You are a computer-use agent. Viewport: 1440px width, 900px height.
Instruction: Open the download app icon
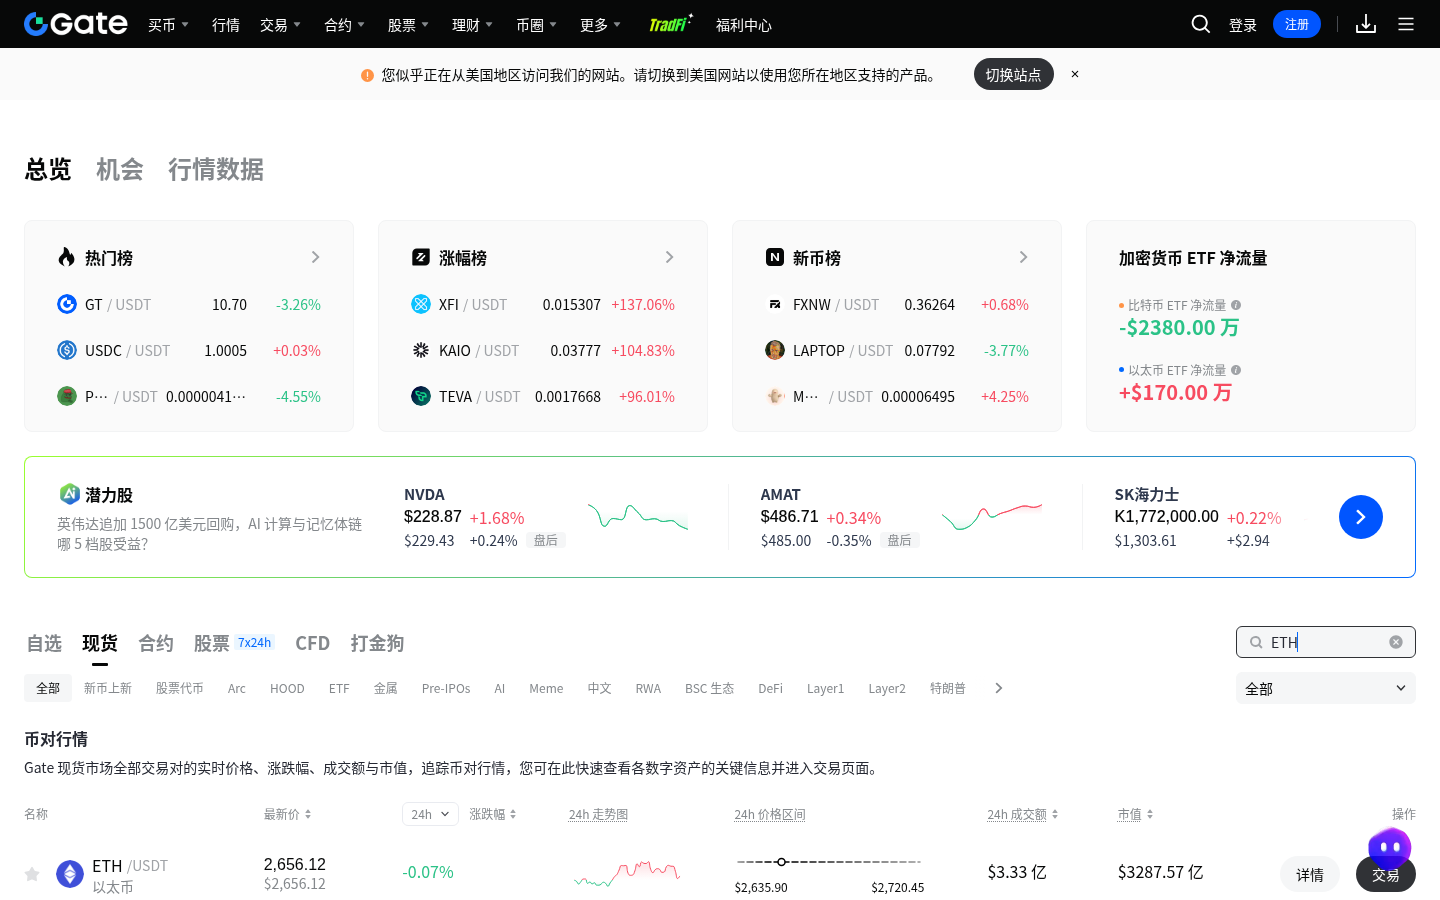tap(1366, 24)
